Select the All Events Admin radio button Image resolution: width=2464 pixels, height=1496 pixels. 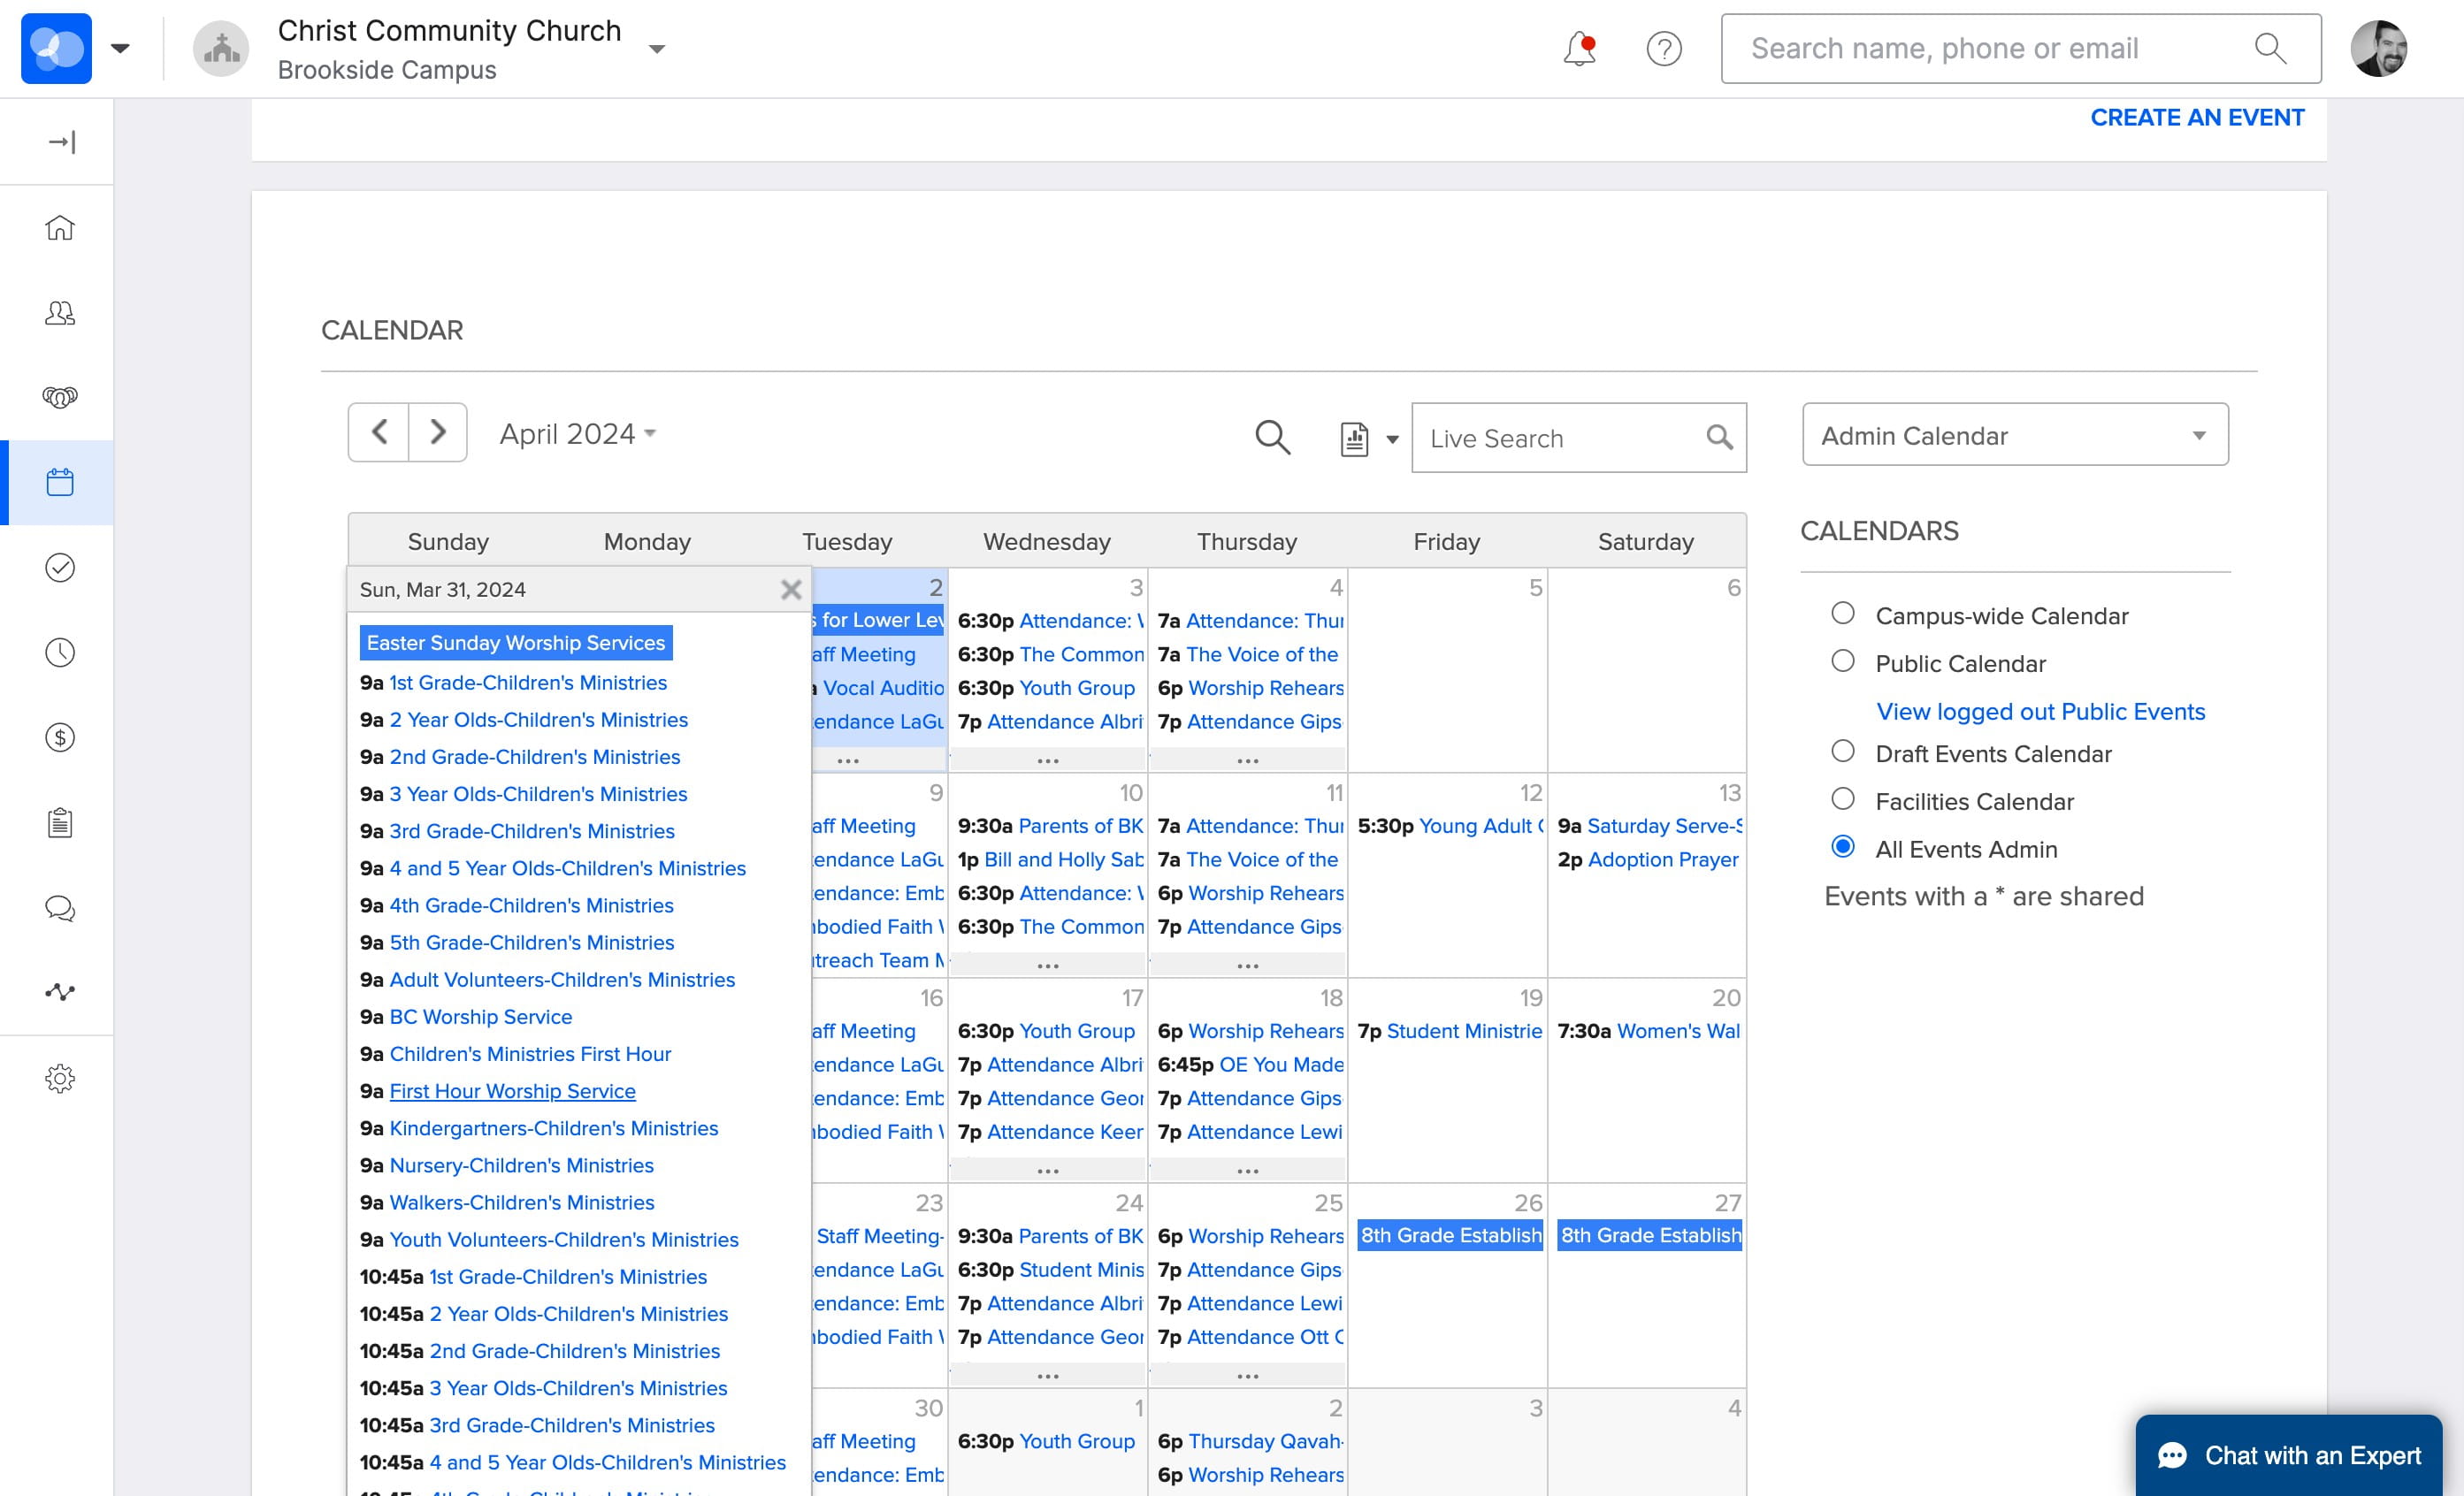pyautogui.click(x=1843, y=847)
